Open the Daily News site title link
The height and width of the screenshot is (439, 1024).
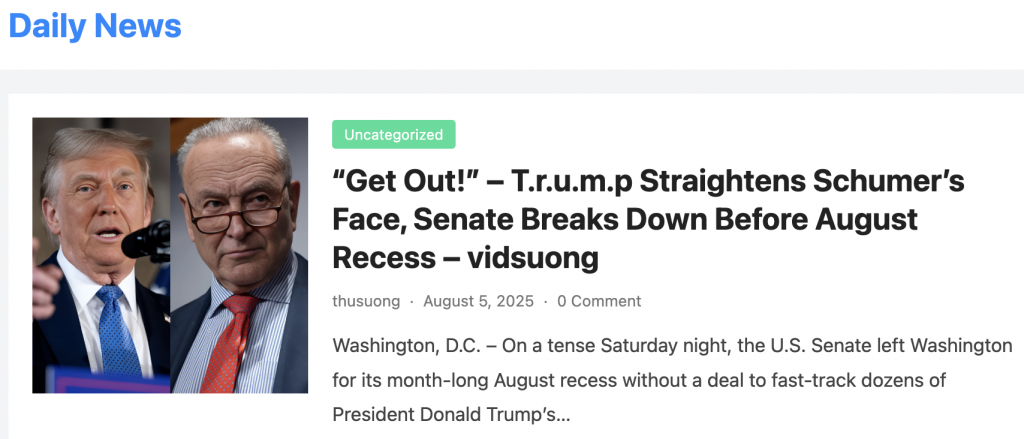click(95, 25)
